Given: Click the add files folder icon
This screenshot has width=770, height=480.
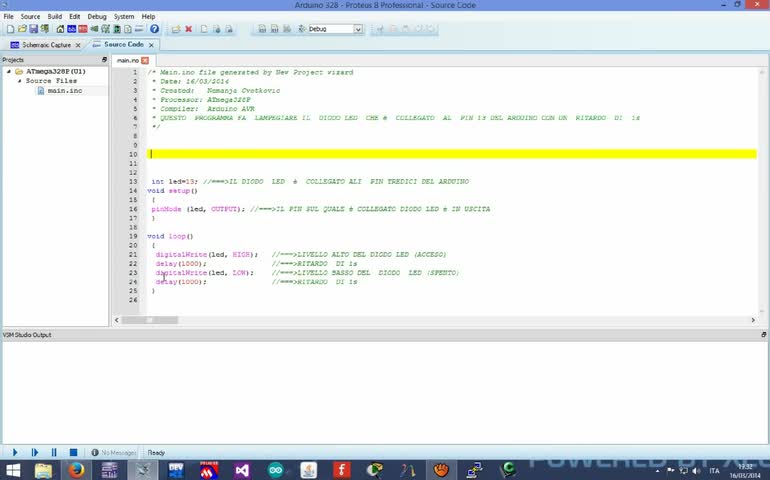Looking at the screenshot, I should [176, 29].
